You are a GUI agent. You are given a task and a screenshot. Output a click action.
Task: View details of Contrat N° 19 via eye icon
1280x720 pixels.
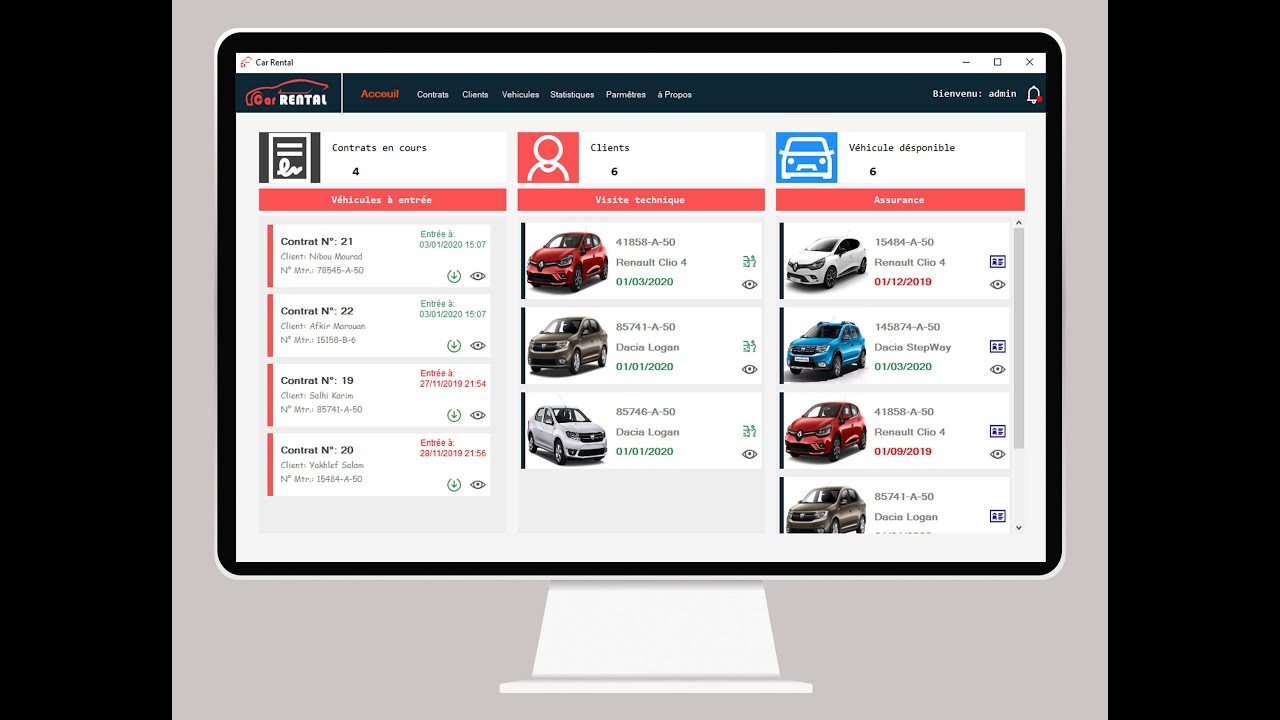[478, 415]
